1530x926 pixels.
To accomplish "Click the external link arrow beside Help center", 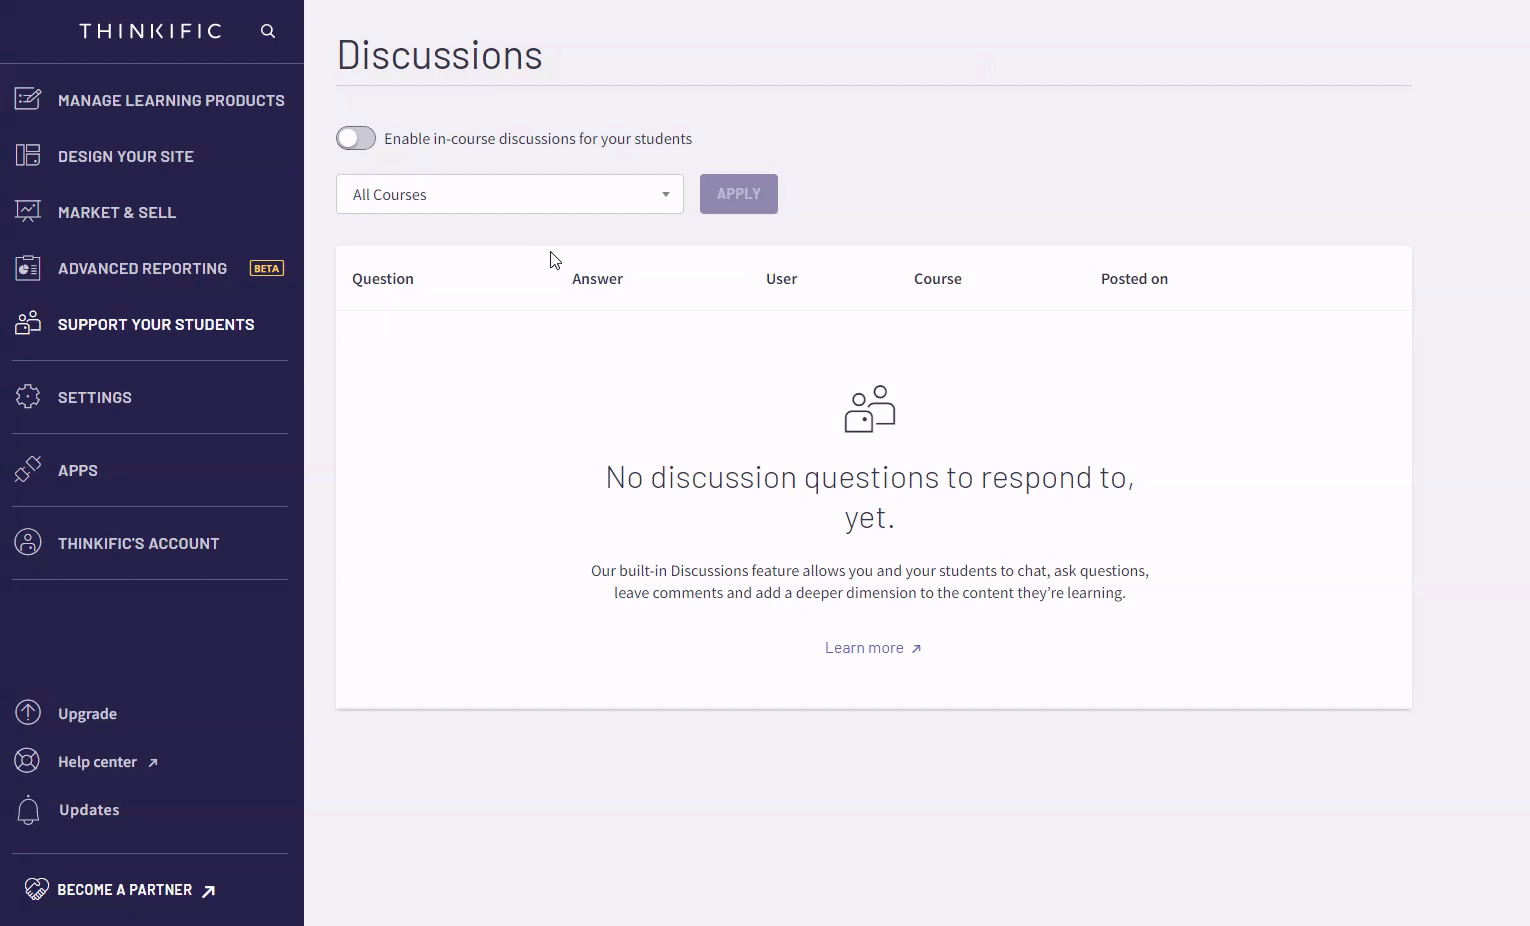I will point(153,763).
